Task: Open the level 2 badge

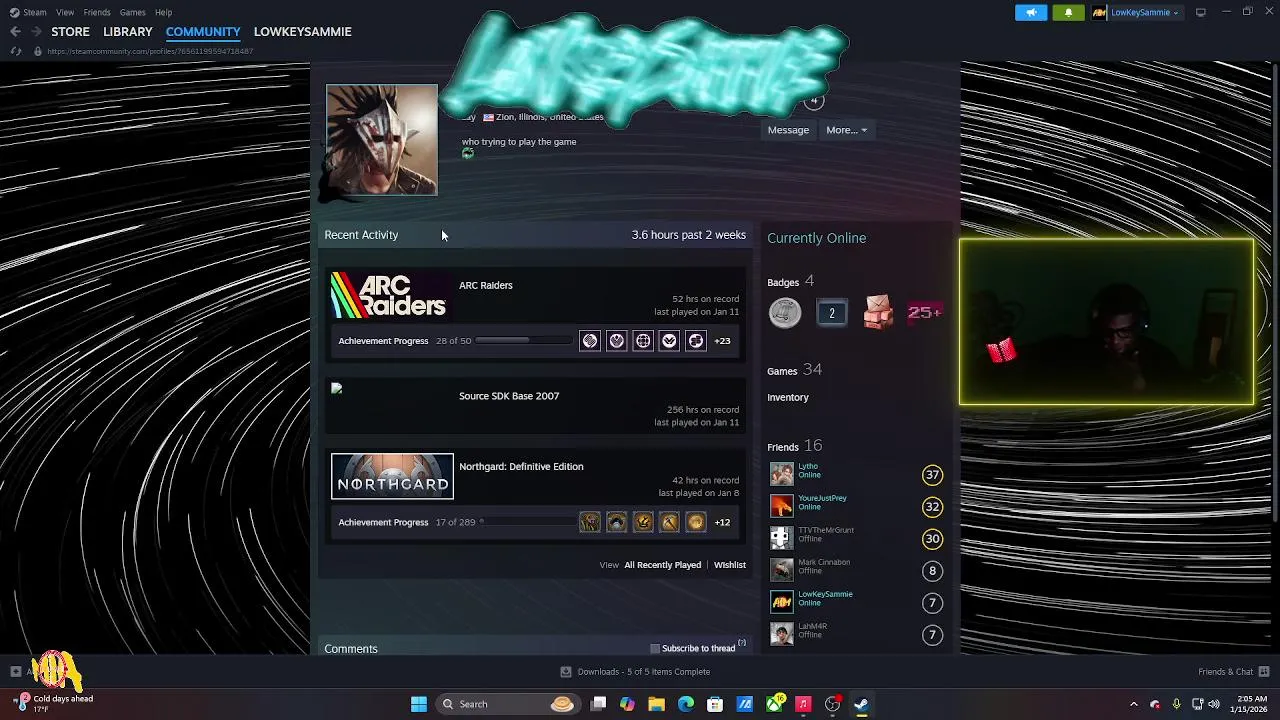Action: [831, 313]
